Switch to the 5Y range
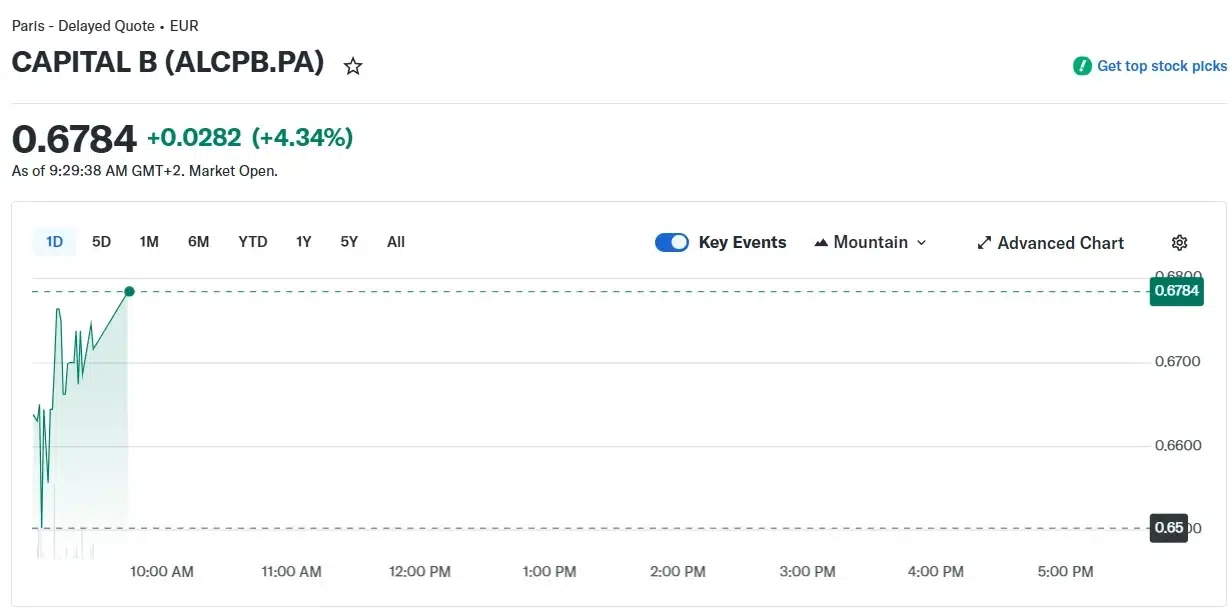The width and height of the screenshot is (1232, 611). click(x=349, y=242)
